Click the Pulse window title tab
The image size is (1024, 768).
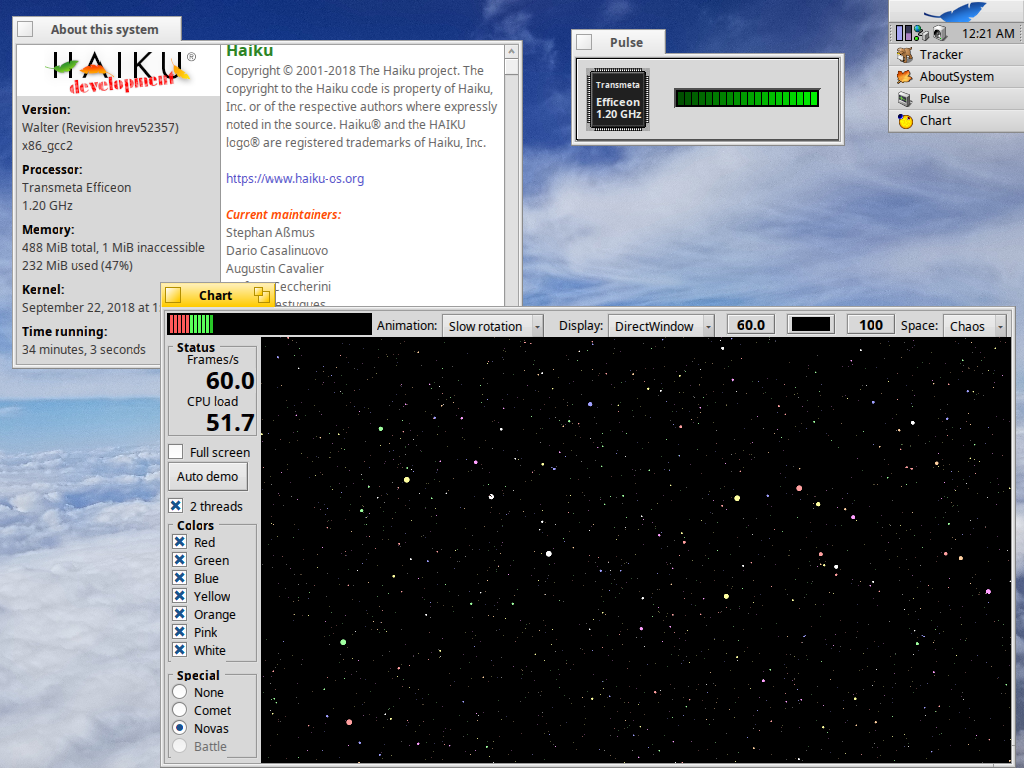pyautogui.click(x=618, y=42)
